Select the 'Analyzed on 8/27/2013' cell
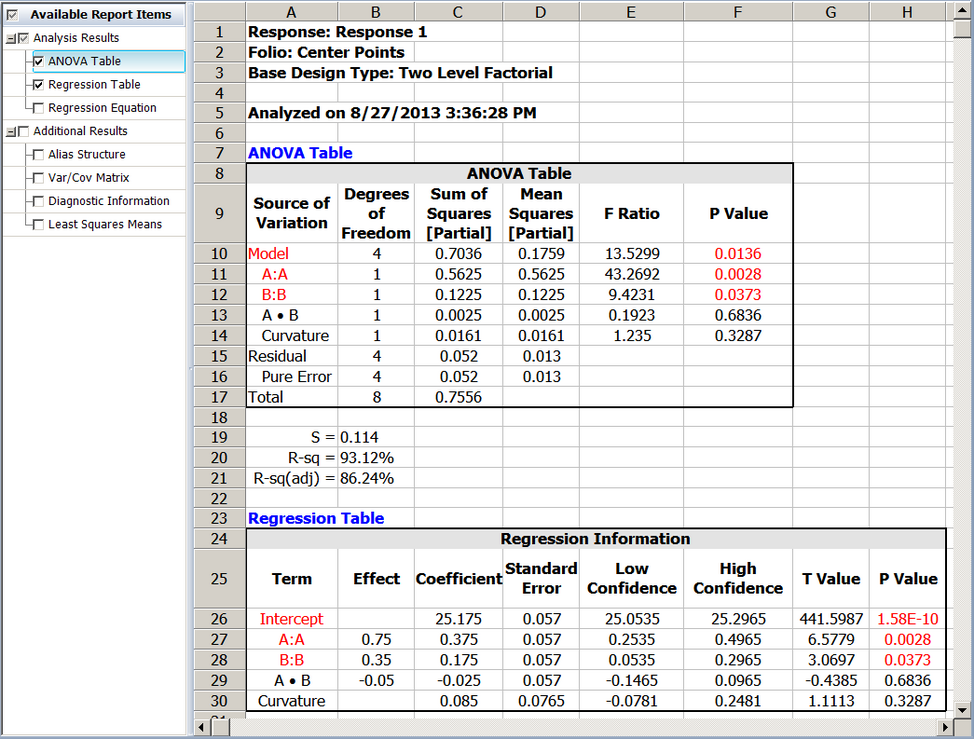Image resolution: width=974 pixels, height=739 pixels. pos(392,113)
